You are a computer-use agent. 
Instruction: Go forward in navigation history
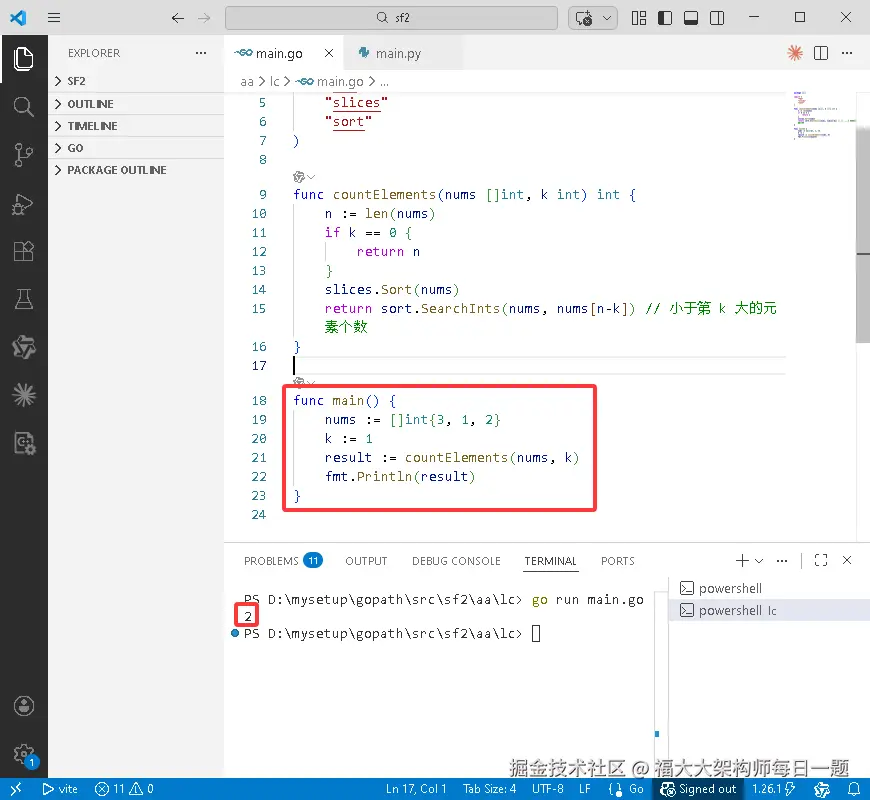click(x=204, y=18)
